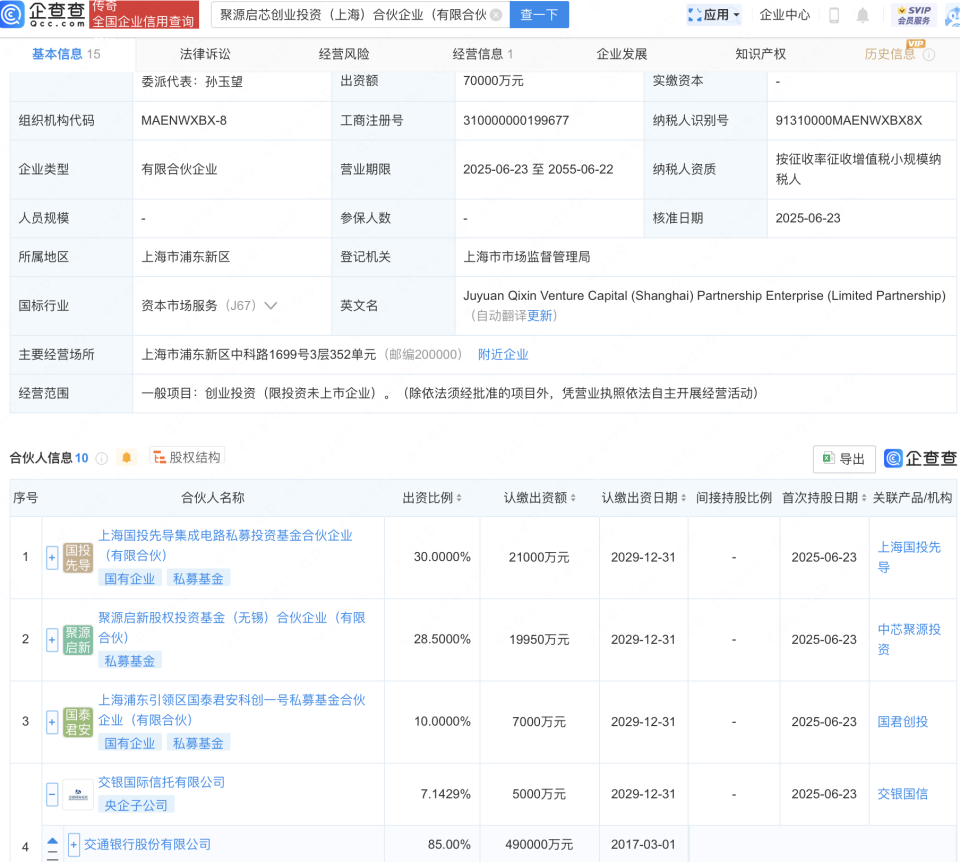Click the 查一下 search button
The width and height of the screenshot is (960, 862).
point(539,15)
